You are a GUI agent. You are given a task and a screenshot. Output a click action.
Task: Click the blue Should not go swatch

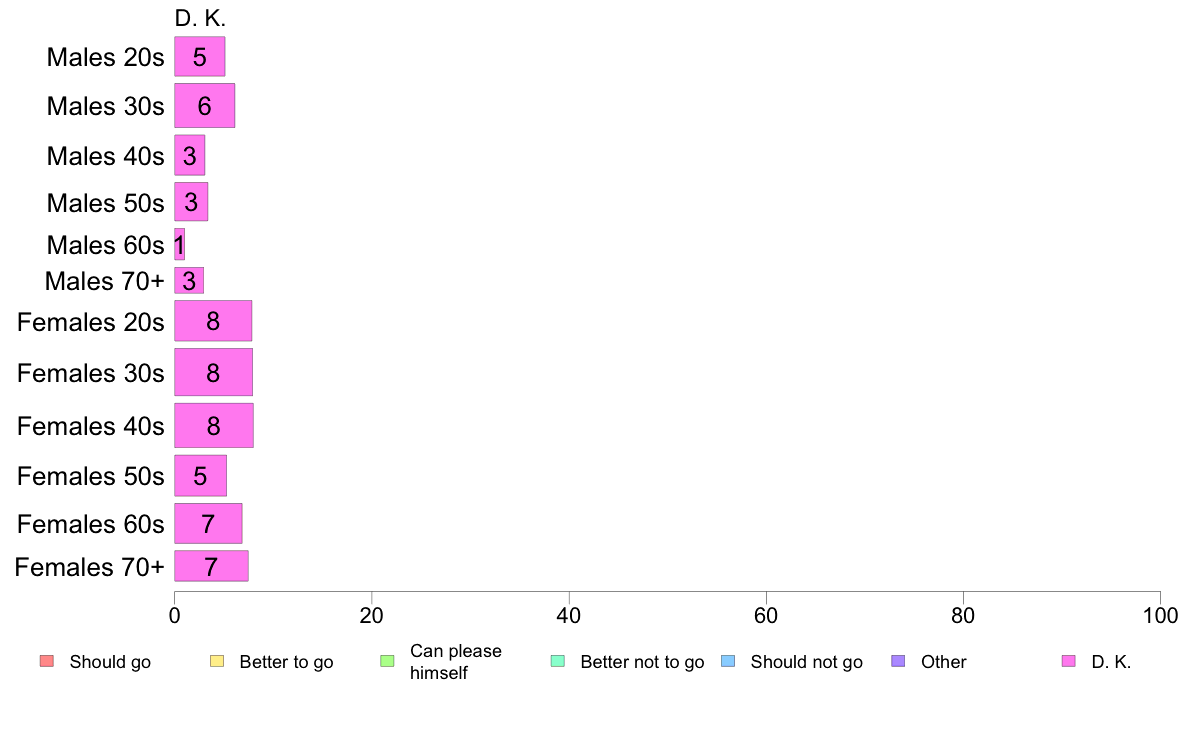[728, 661]
